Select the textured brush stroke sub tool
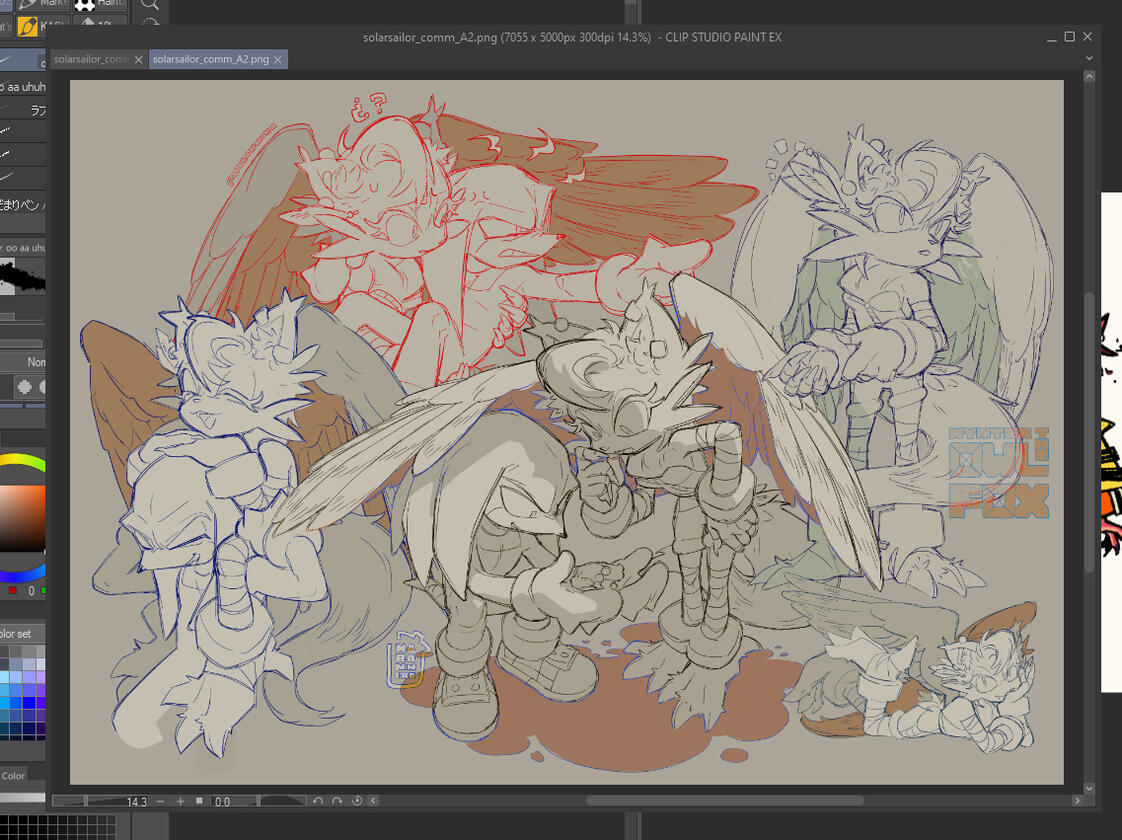This screenshot has height=840, width=1122. tap(20, 277)
